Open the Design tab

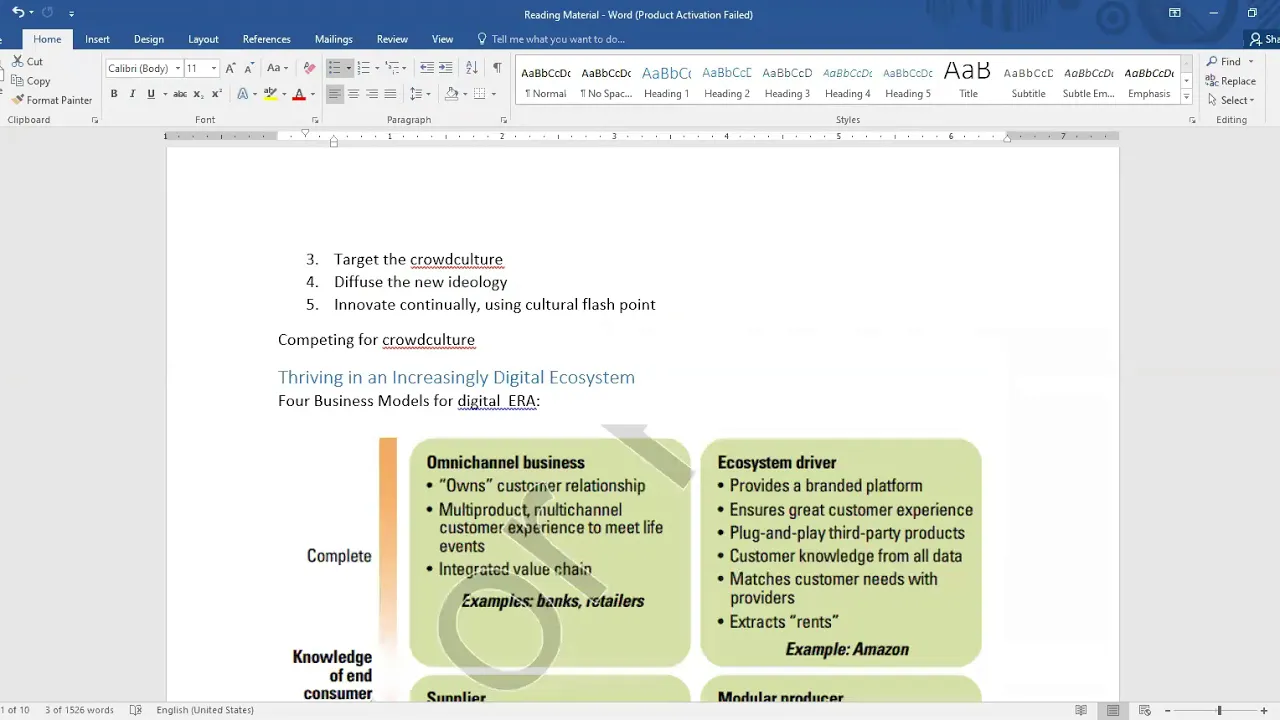(149, 39)
